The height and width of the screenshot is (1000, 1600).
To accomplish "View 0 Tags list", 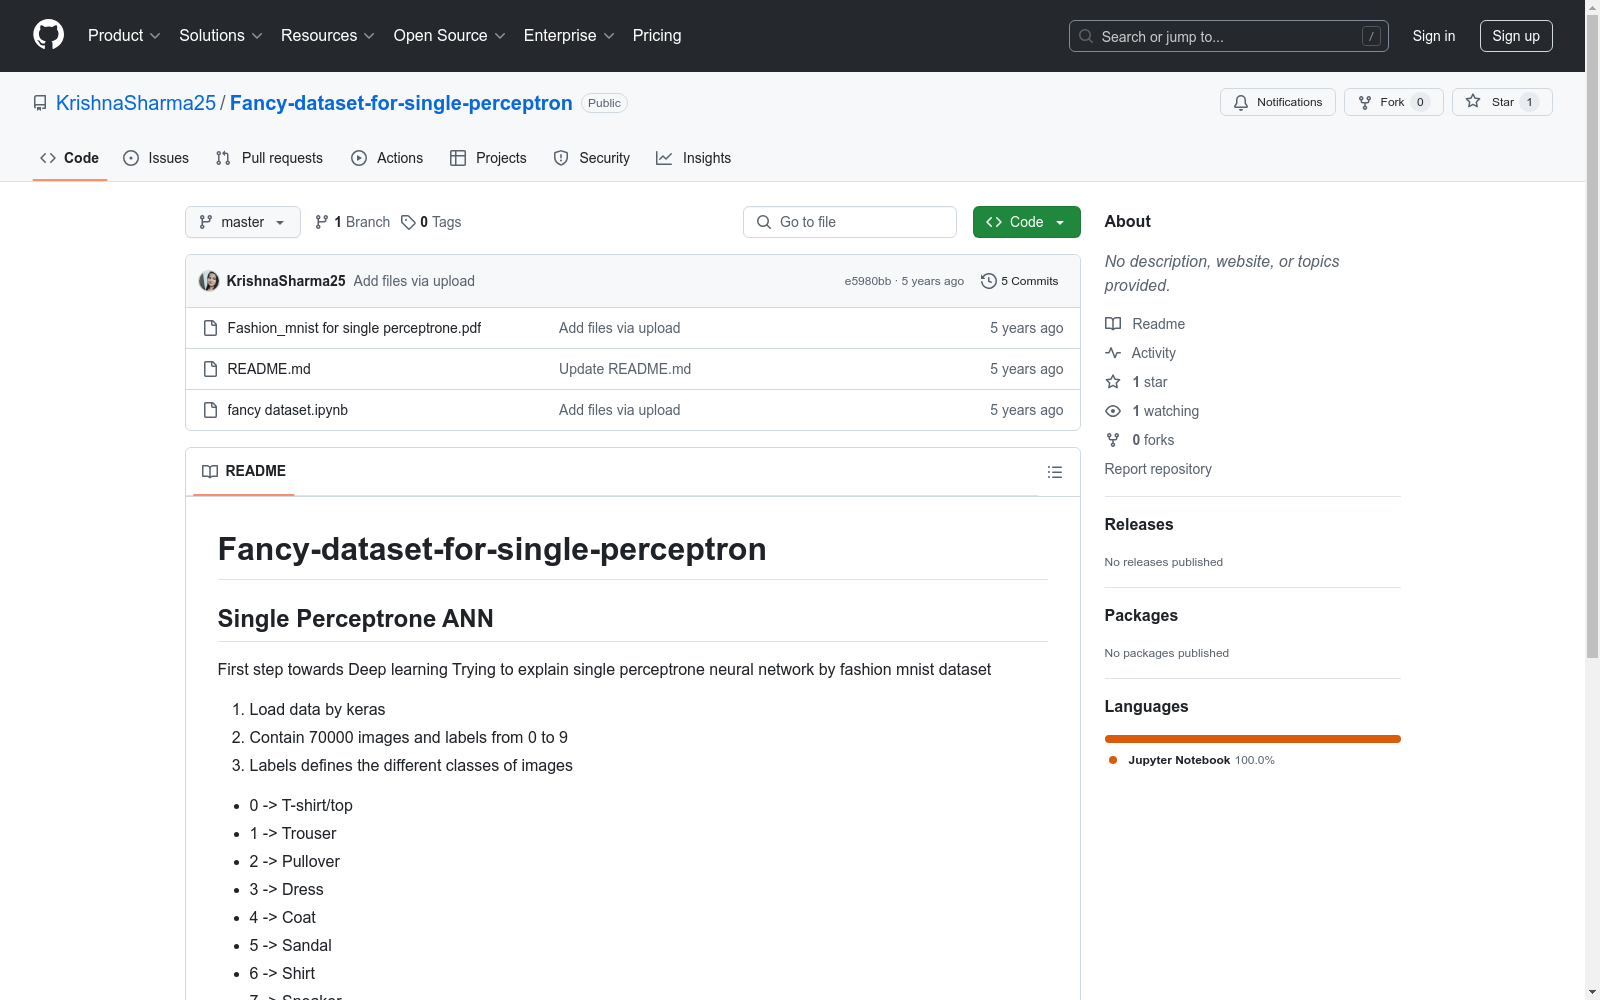I will (431, 222).
